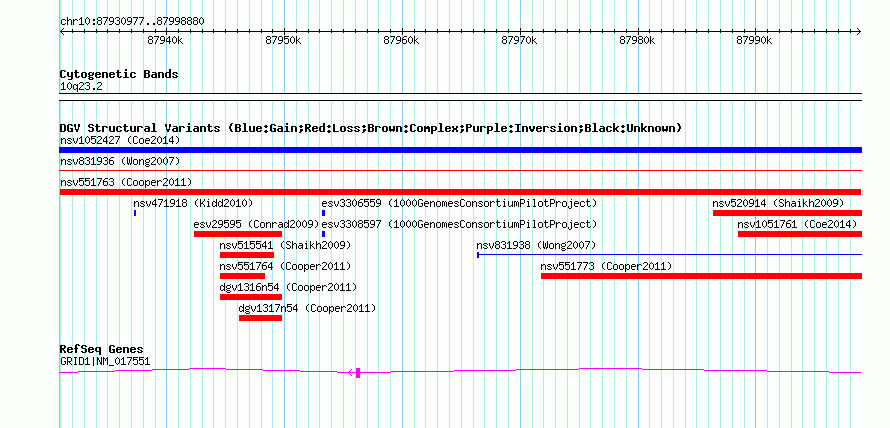The image size is (890, 428).
Task: Select the red esv29595 loss bar
Action: [x=238, y=234]
